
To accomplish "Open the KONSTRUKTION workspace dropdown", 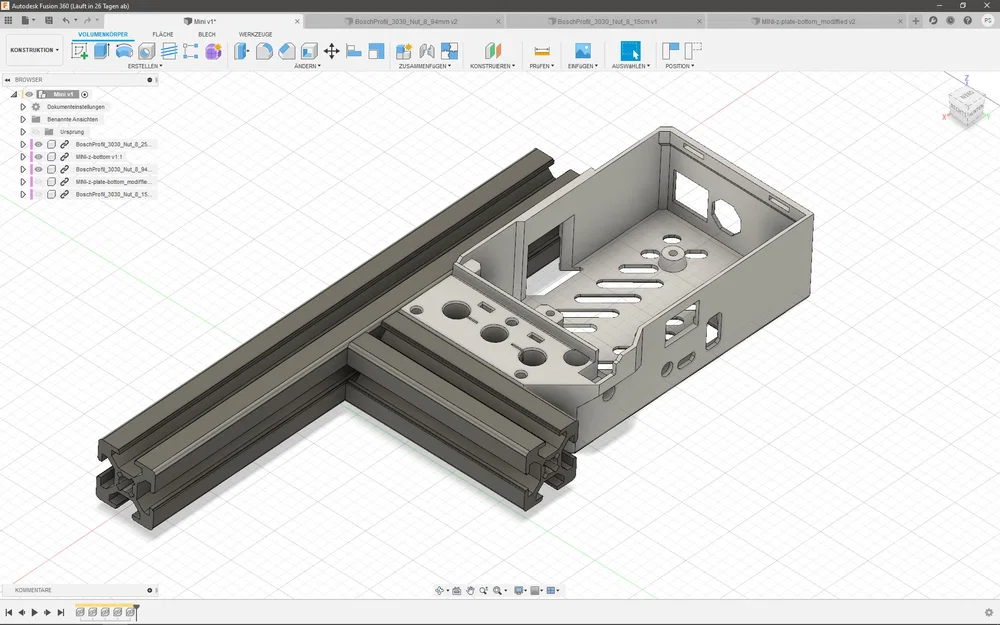I will pyautogui.click(x=34, y=50).
